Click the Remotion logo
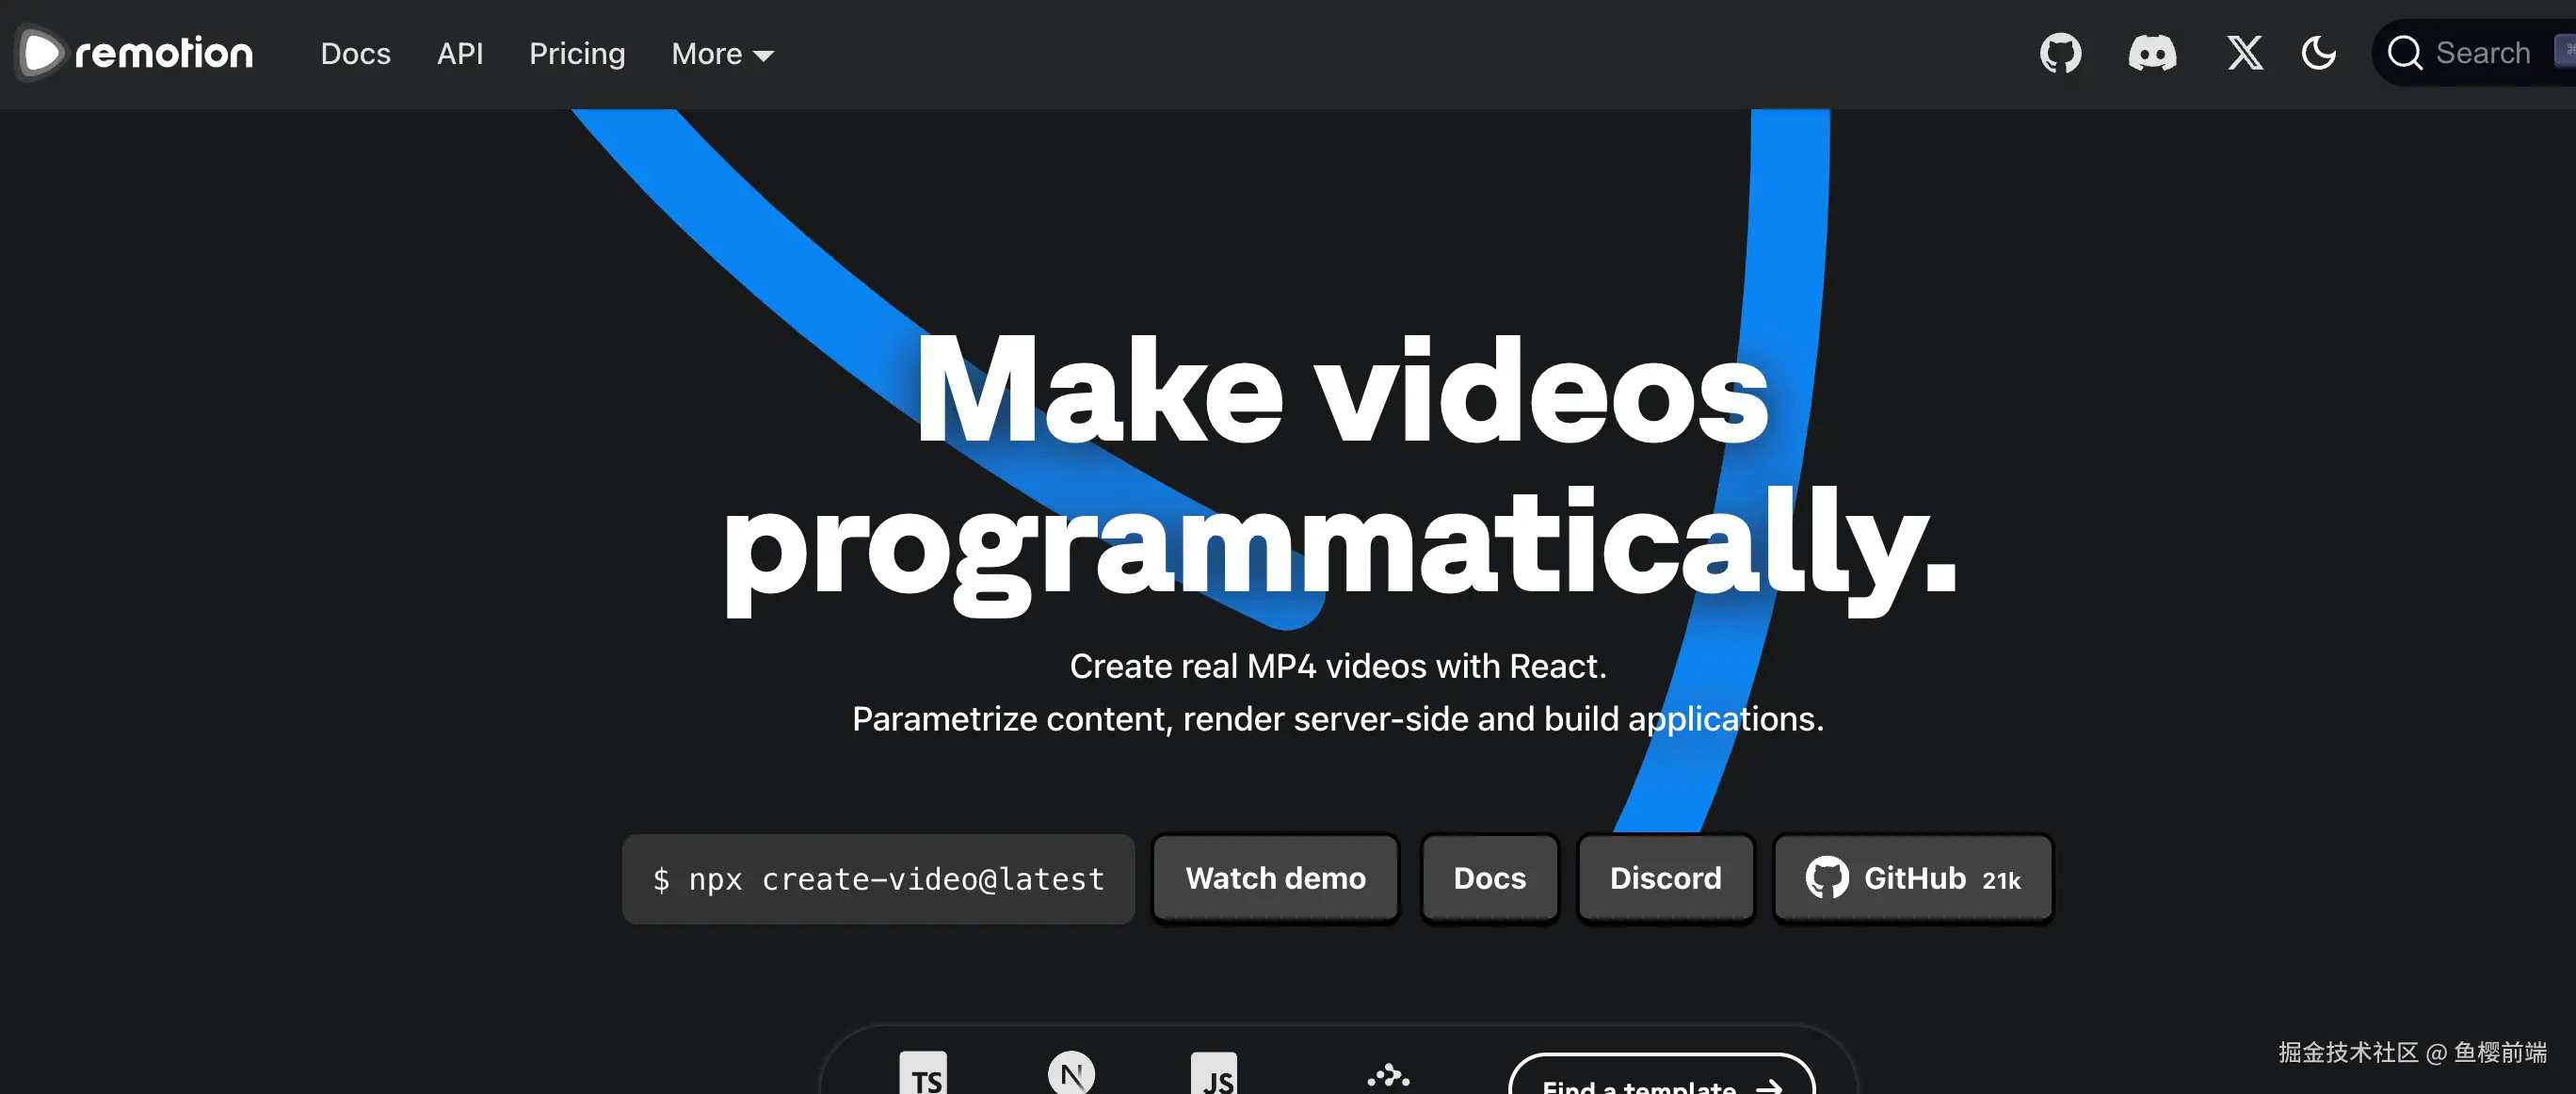 tap(136, 53)
